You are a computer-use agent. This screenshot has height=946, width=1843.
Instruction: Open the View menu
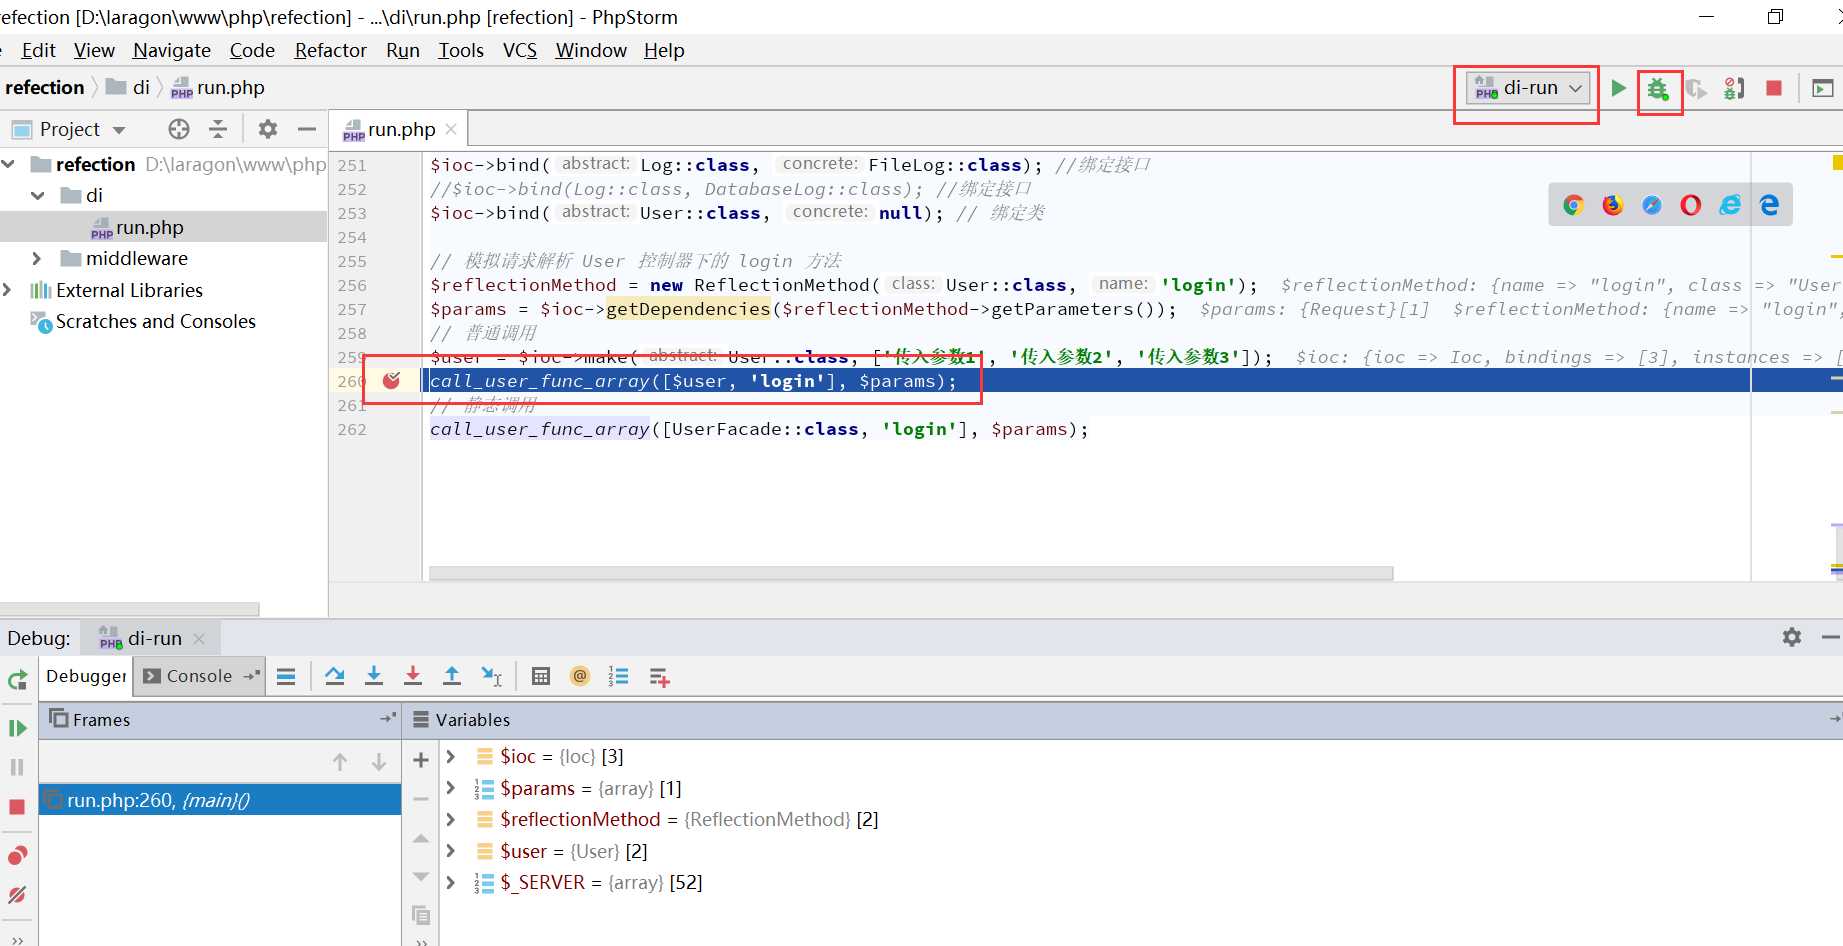click(x=94, y=50)
